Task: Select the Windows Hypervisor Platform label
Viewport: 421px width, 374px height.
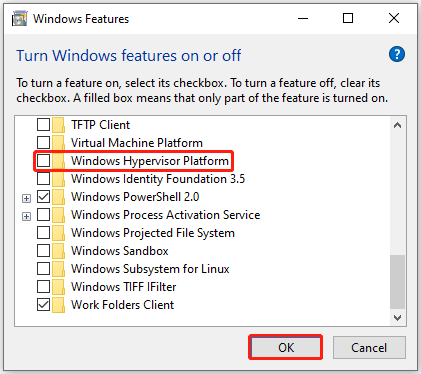Action: [x=150, y=161]
